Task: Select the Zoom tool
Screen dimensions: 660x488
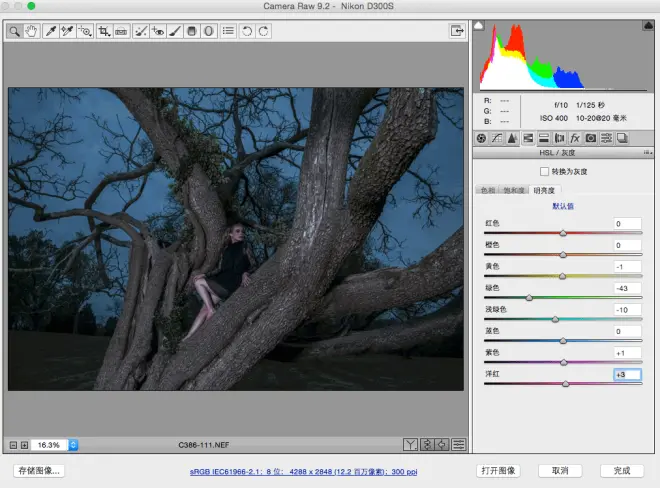Action: coord(14,31)
